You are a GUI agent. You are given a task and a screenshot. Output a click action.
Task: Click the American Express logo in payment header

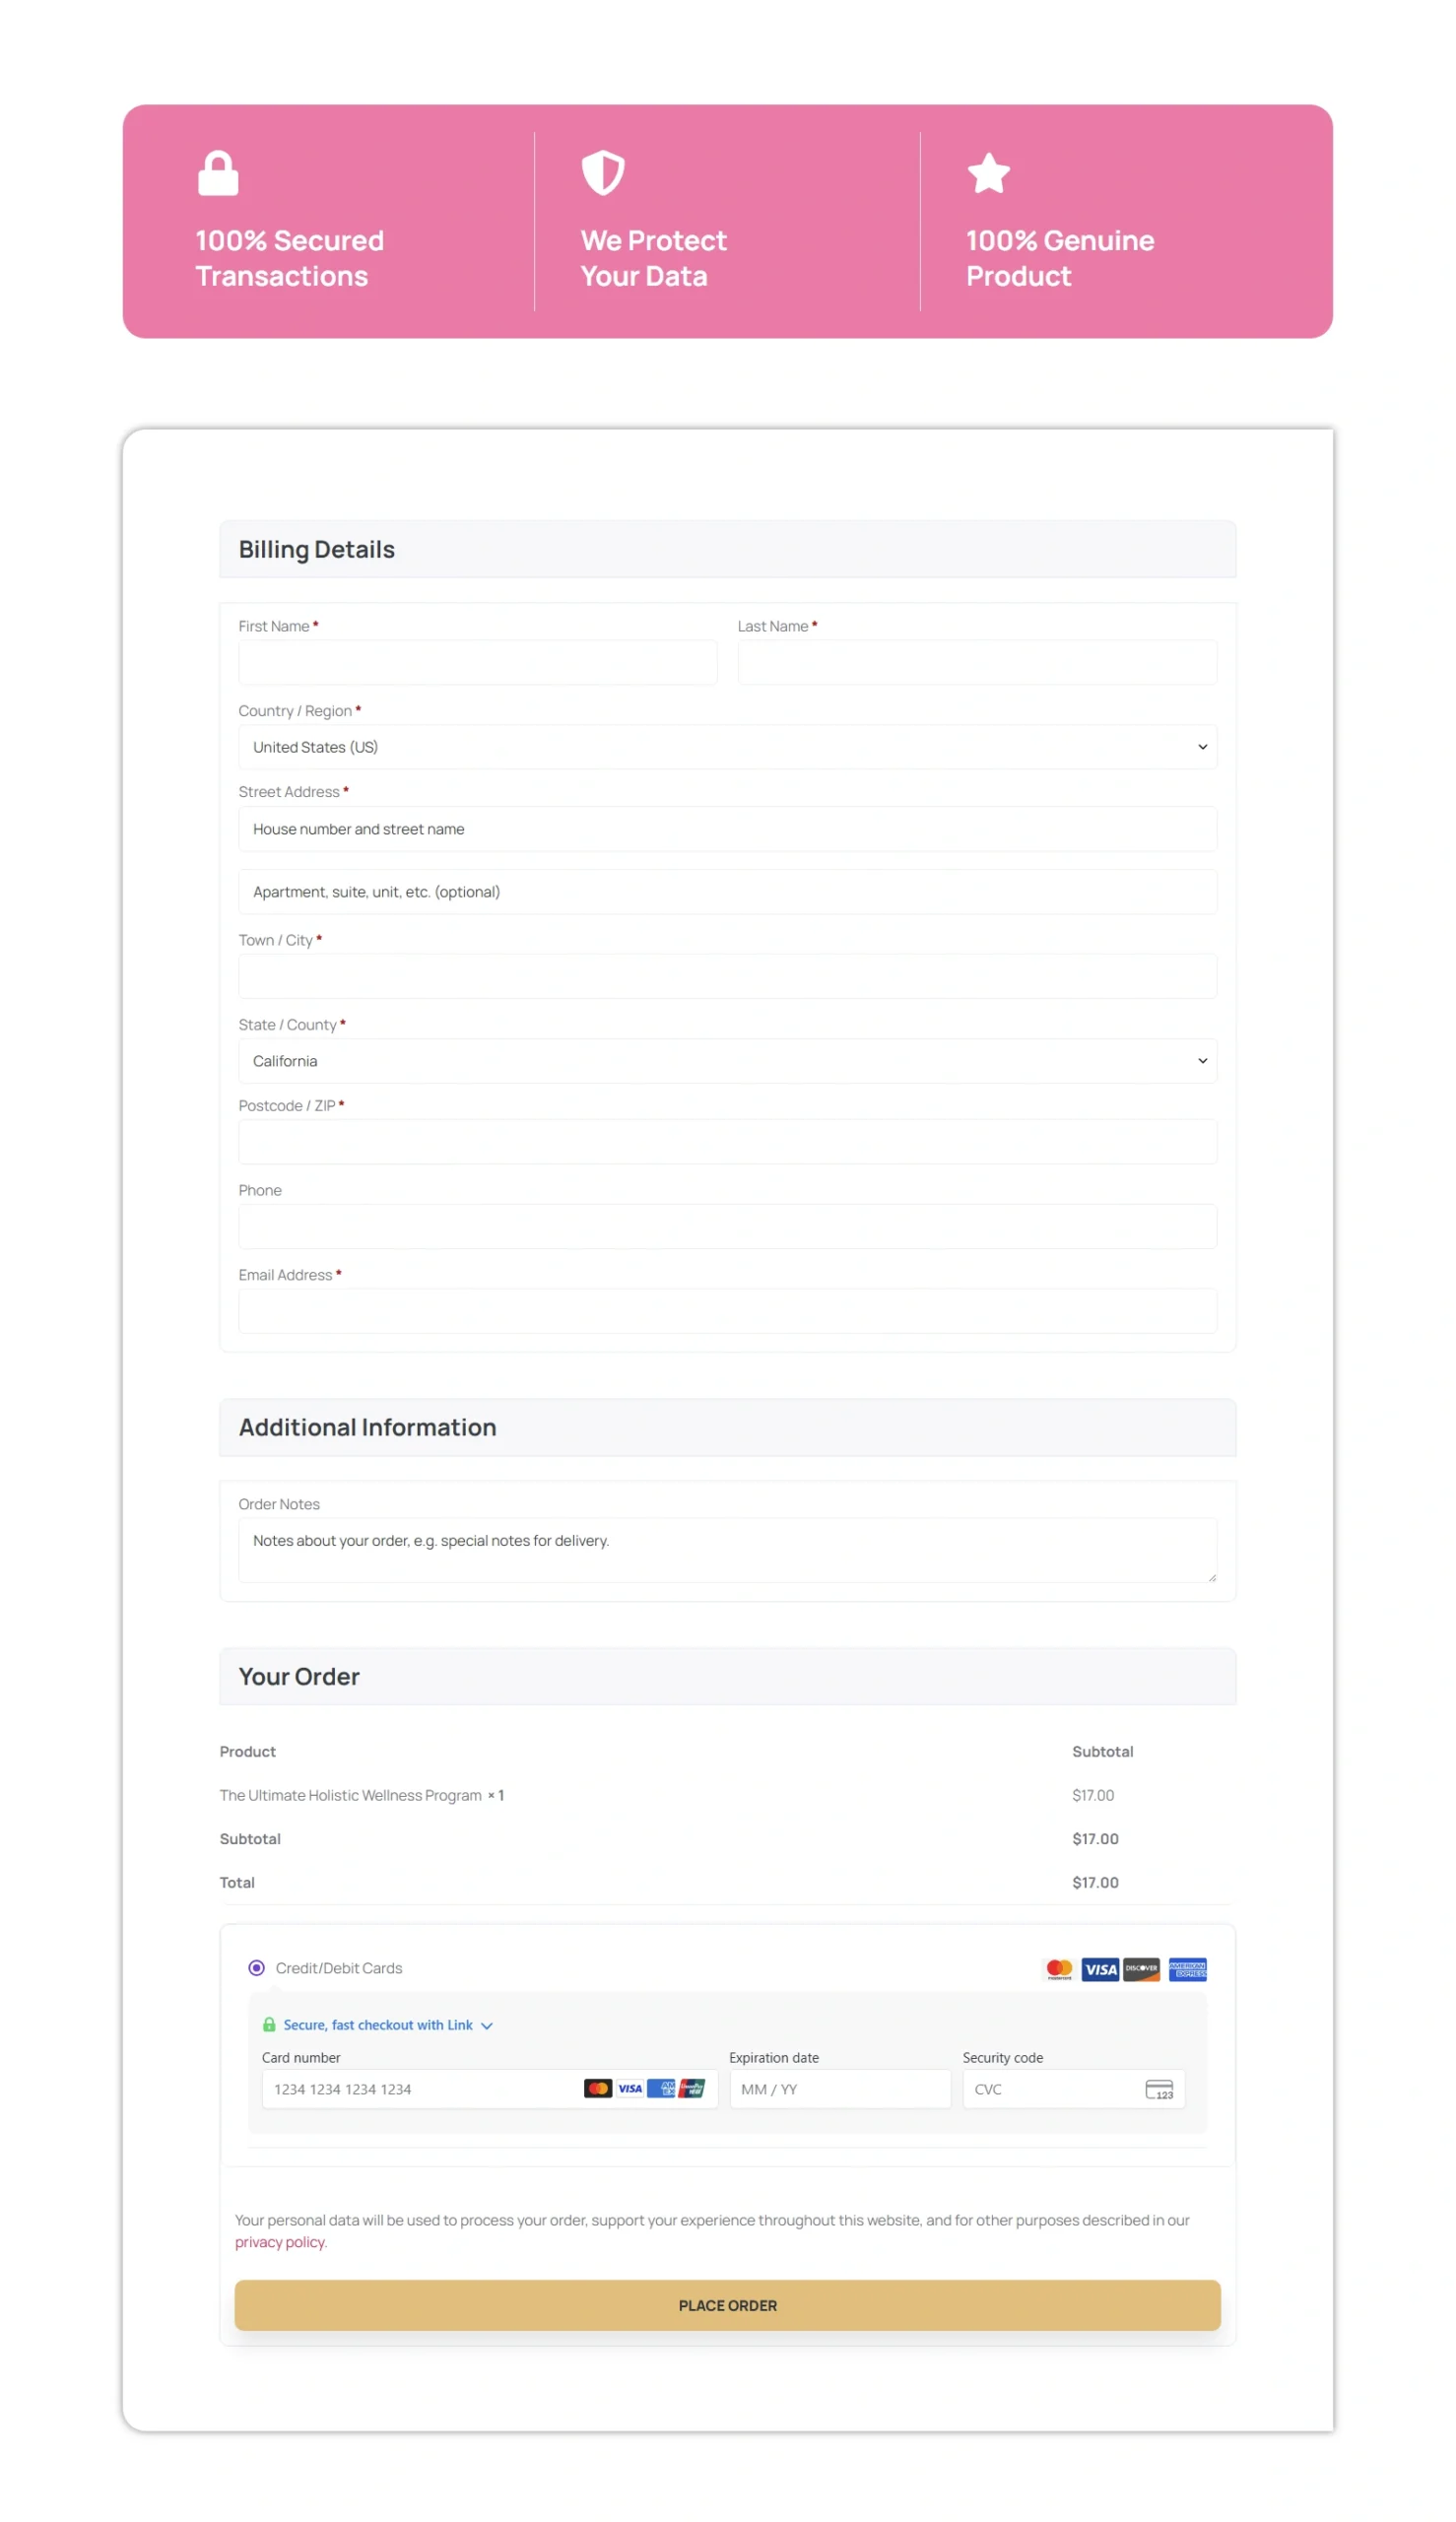point(1187,1969)
